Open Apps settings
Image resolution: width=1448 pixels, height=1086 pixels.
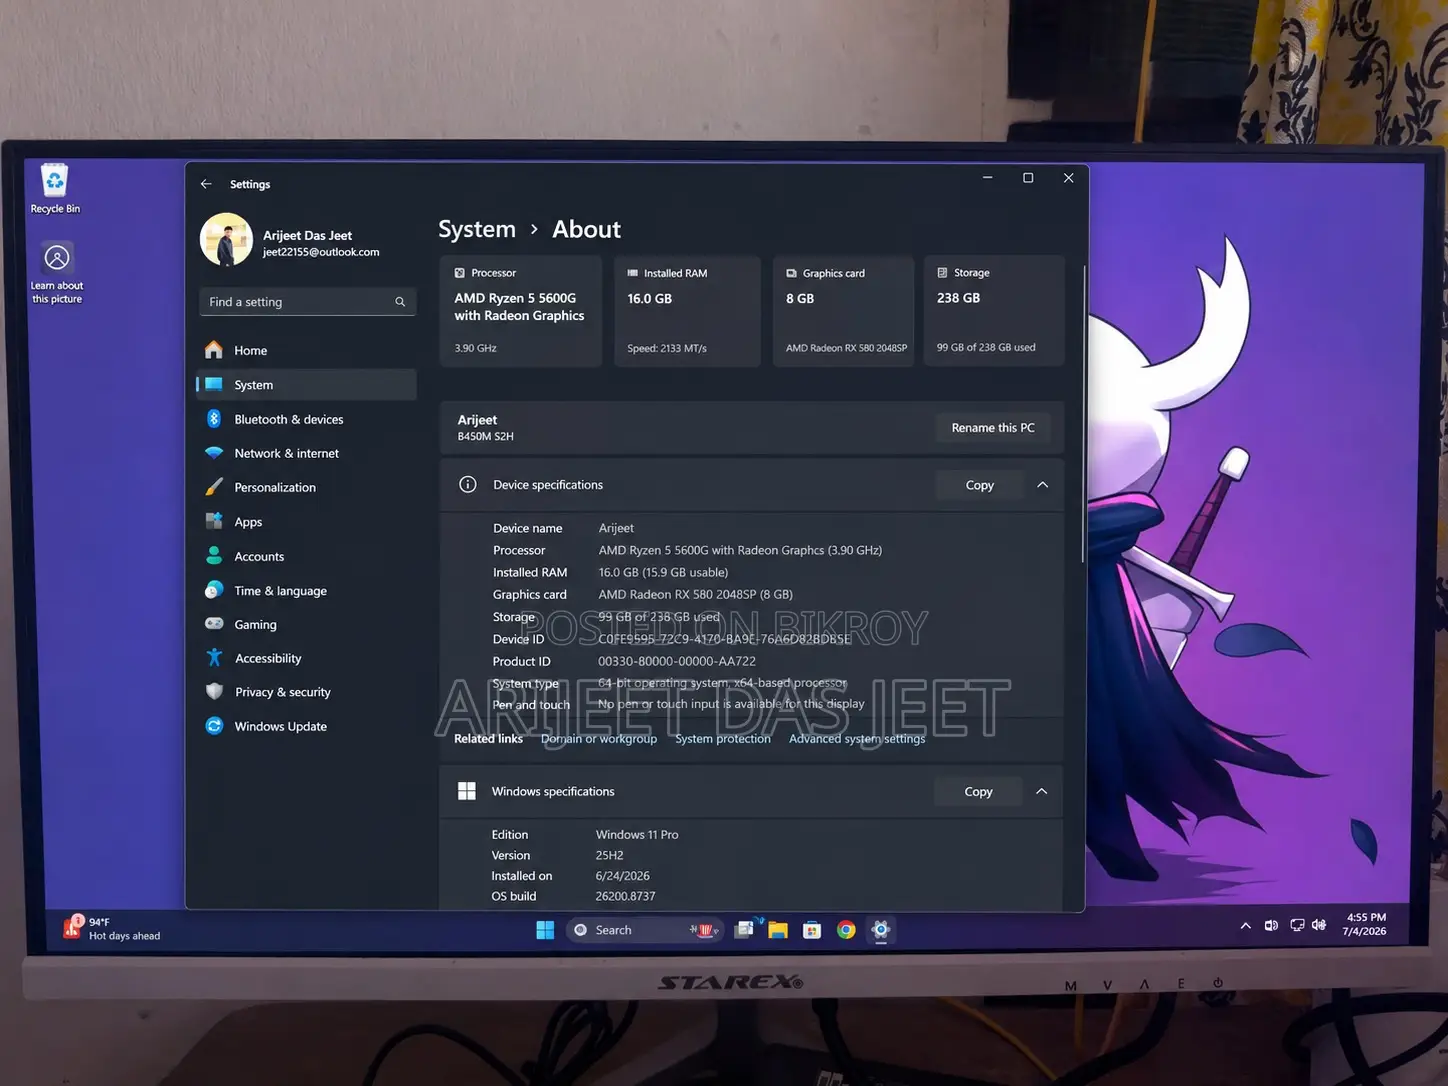pos(306,522)
